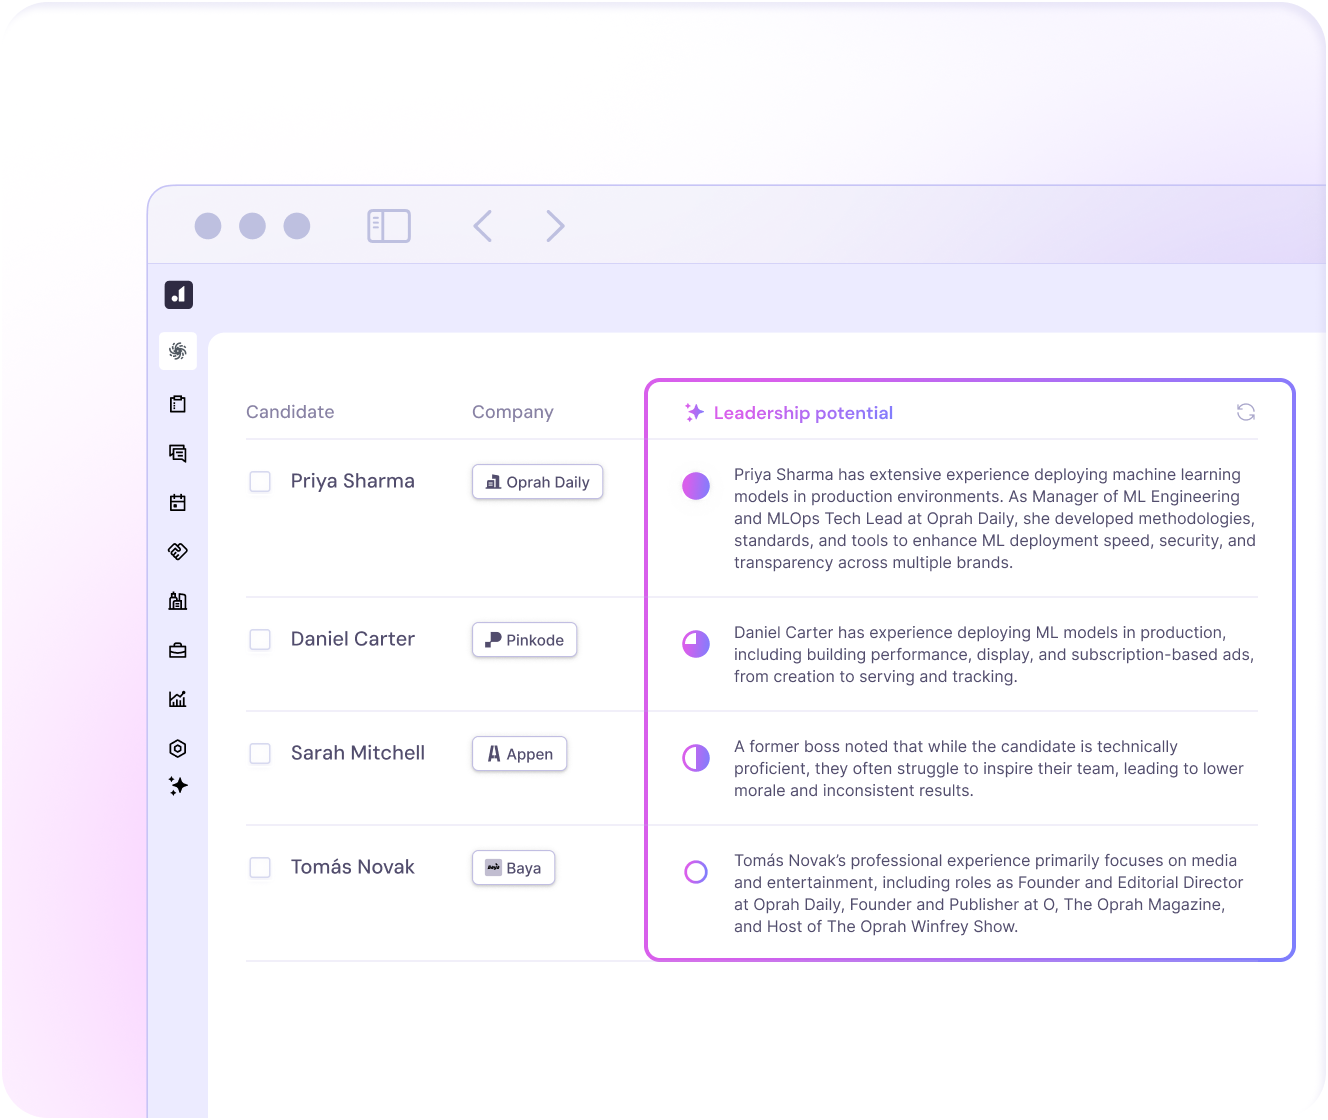Open the buildings icon in the sidebar

pyautogui.click(x=178, y=601)
